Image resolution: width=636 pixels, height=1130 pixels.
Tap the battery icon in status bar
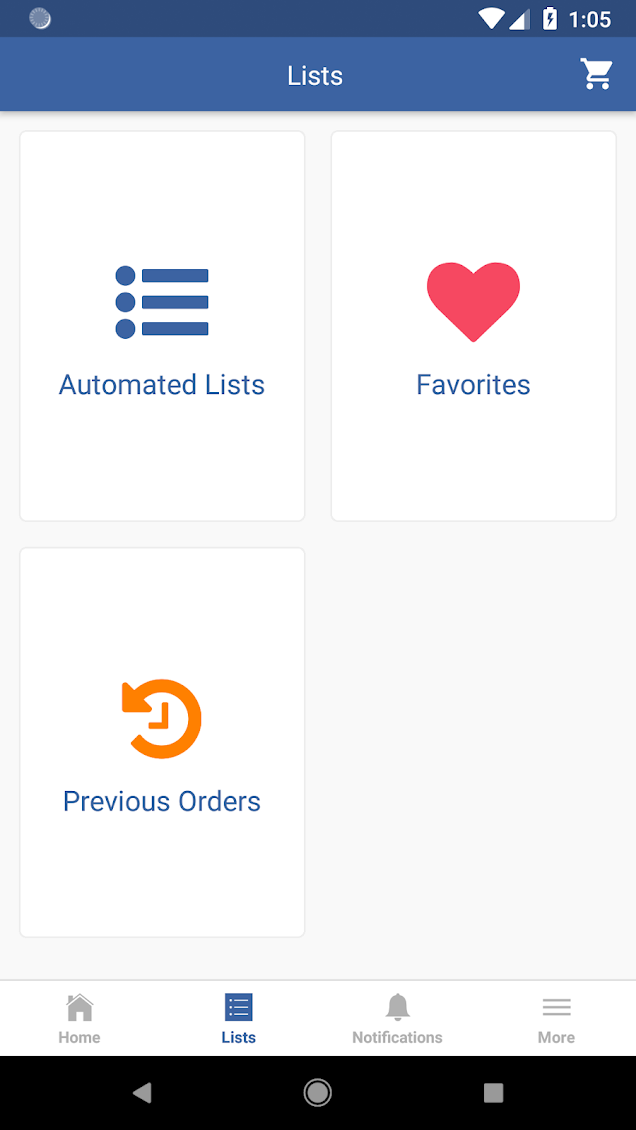tap(549, 19)
